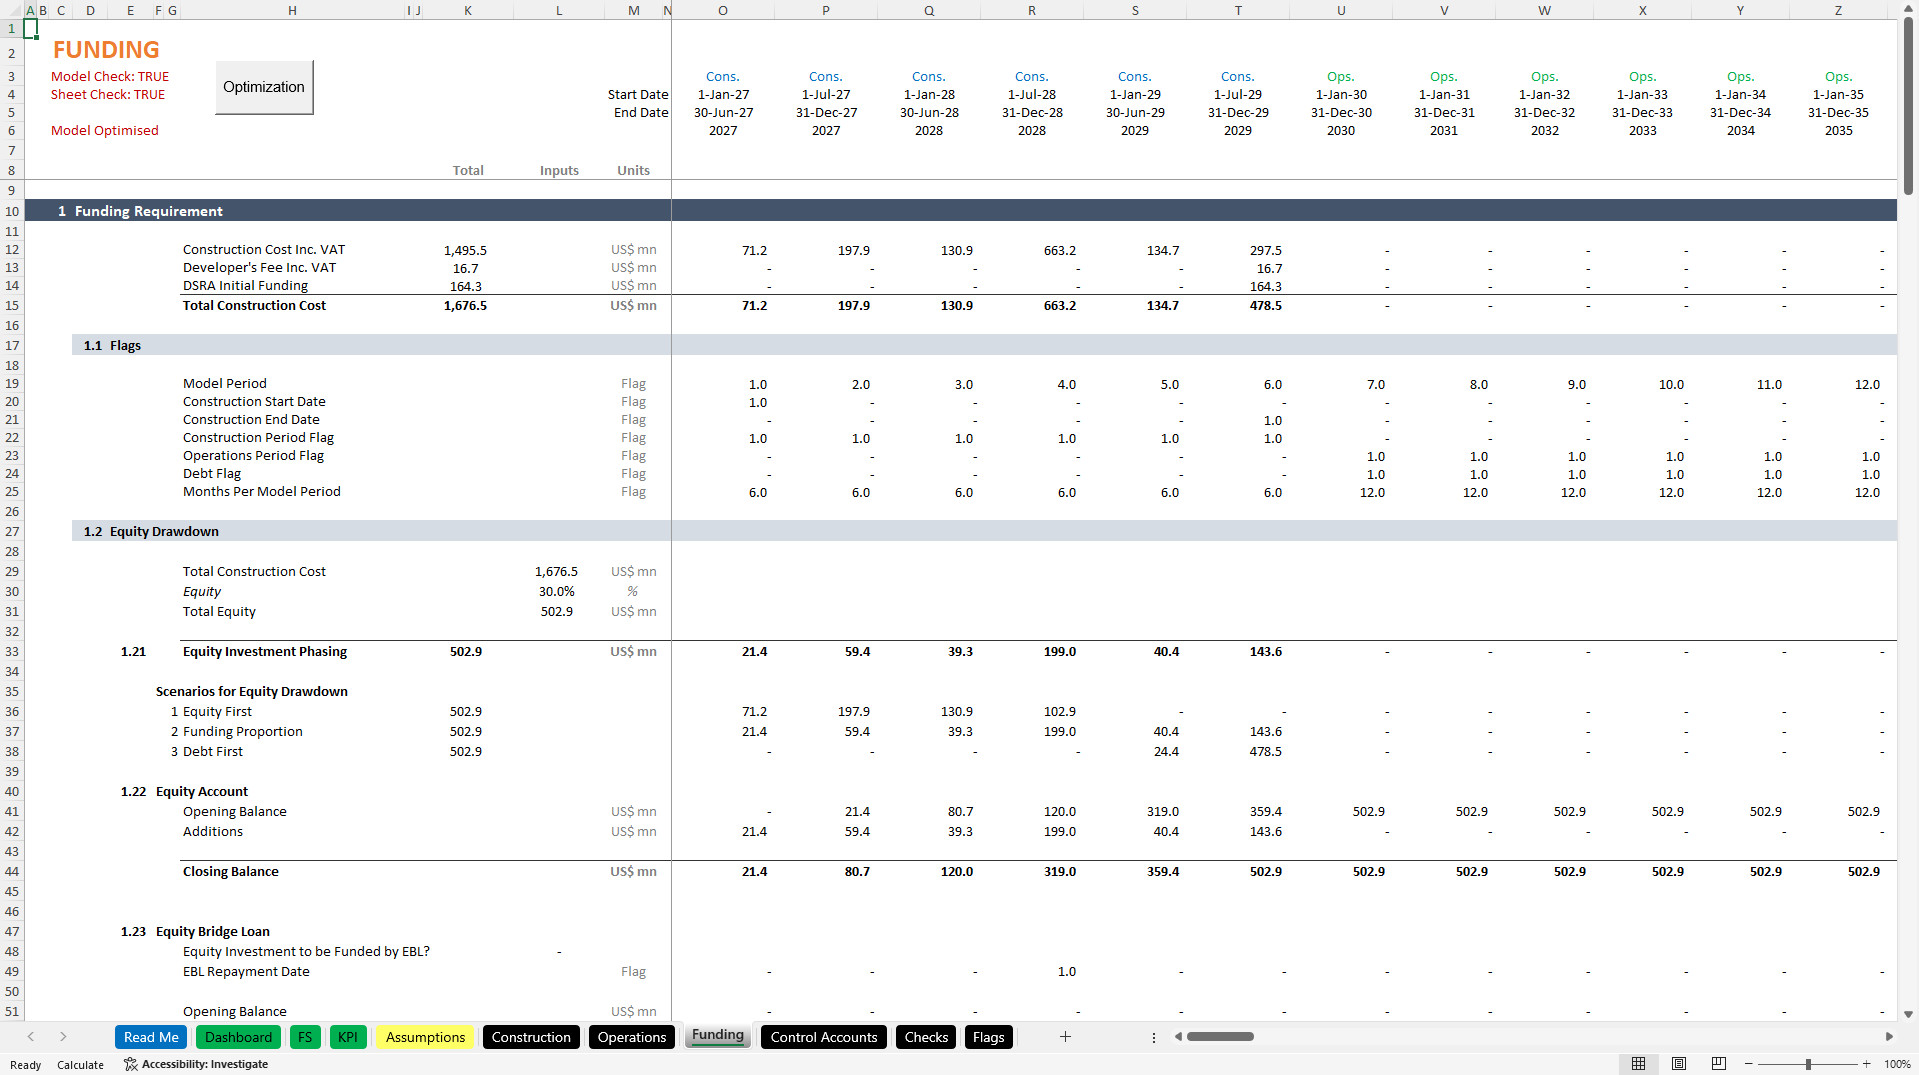The width and height of the screenshot is (1919, 1075).
Task: Select 'Equity First' scenario label
Action: click(217, 712)
